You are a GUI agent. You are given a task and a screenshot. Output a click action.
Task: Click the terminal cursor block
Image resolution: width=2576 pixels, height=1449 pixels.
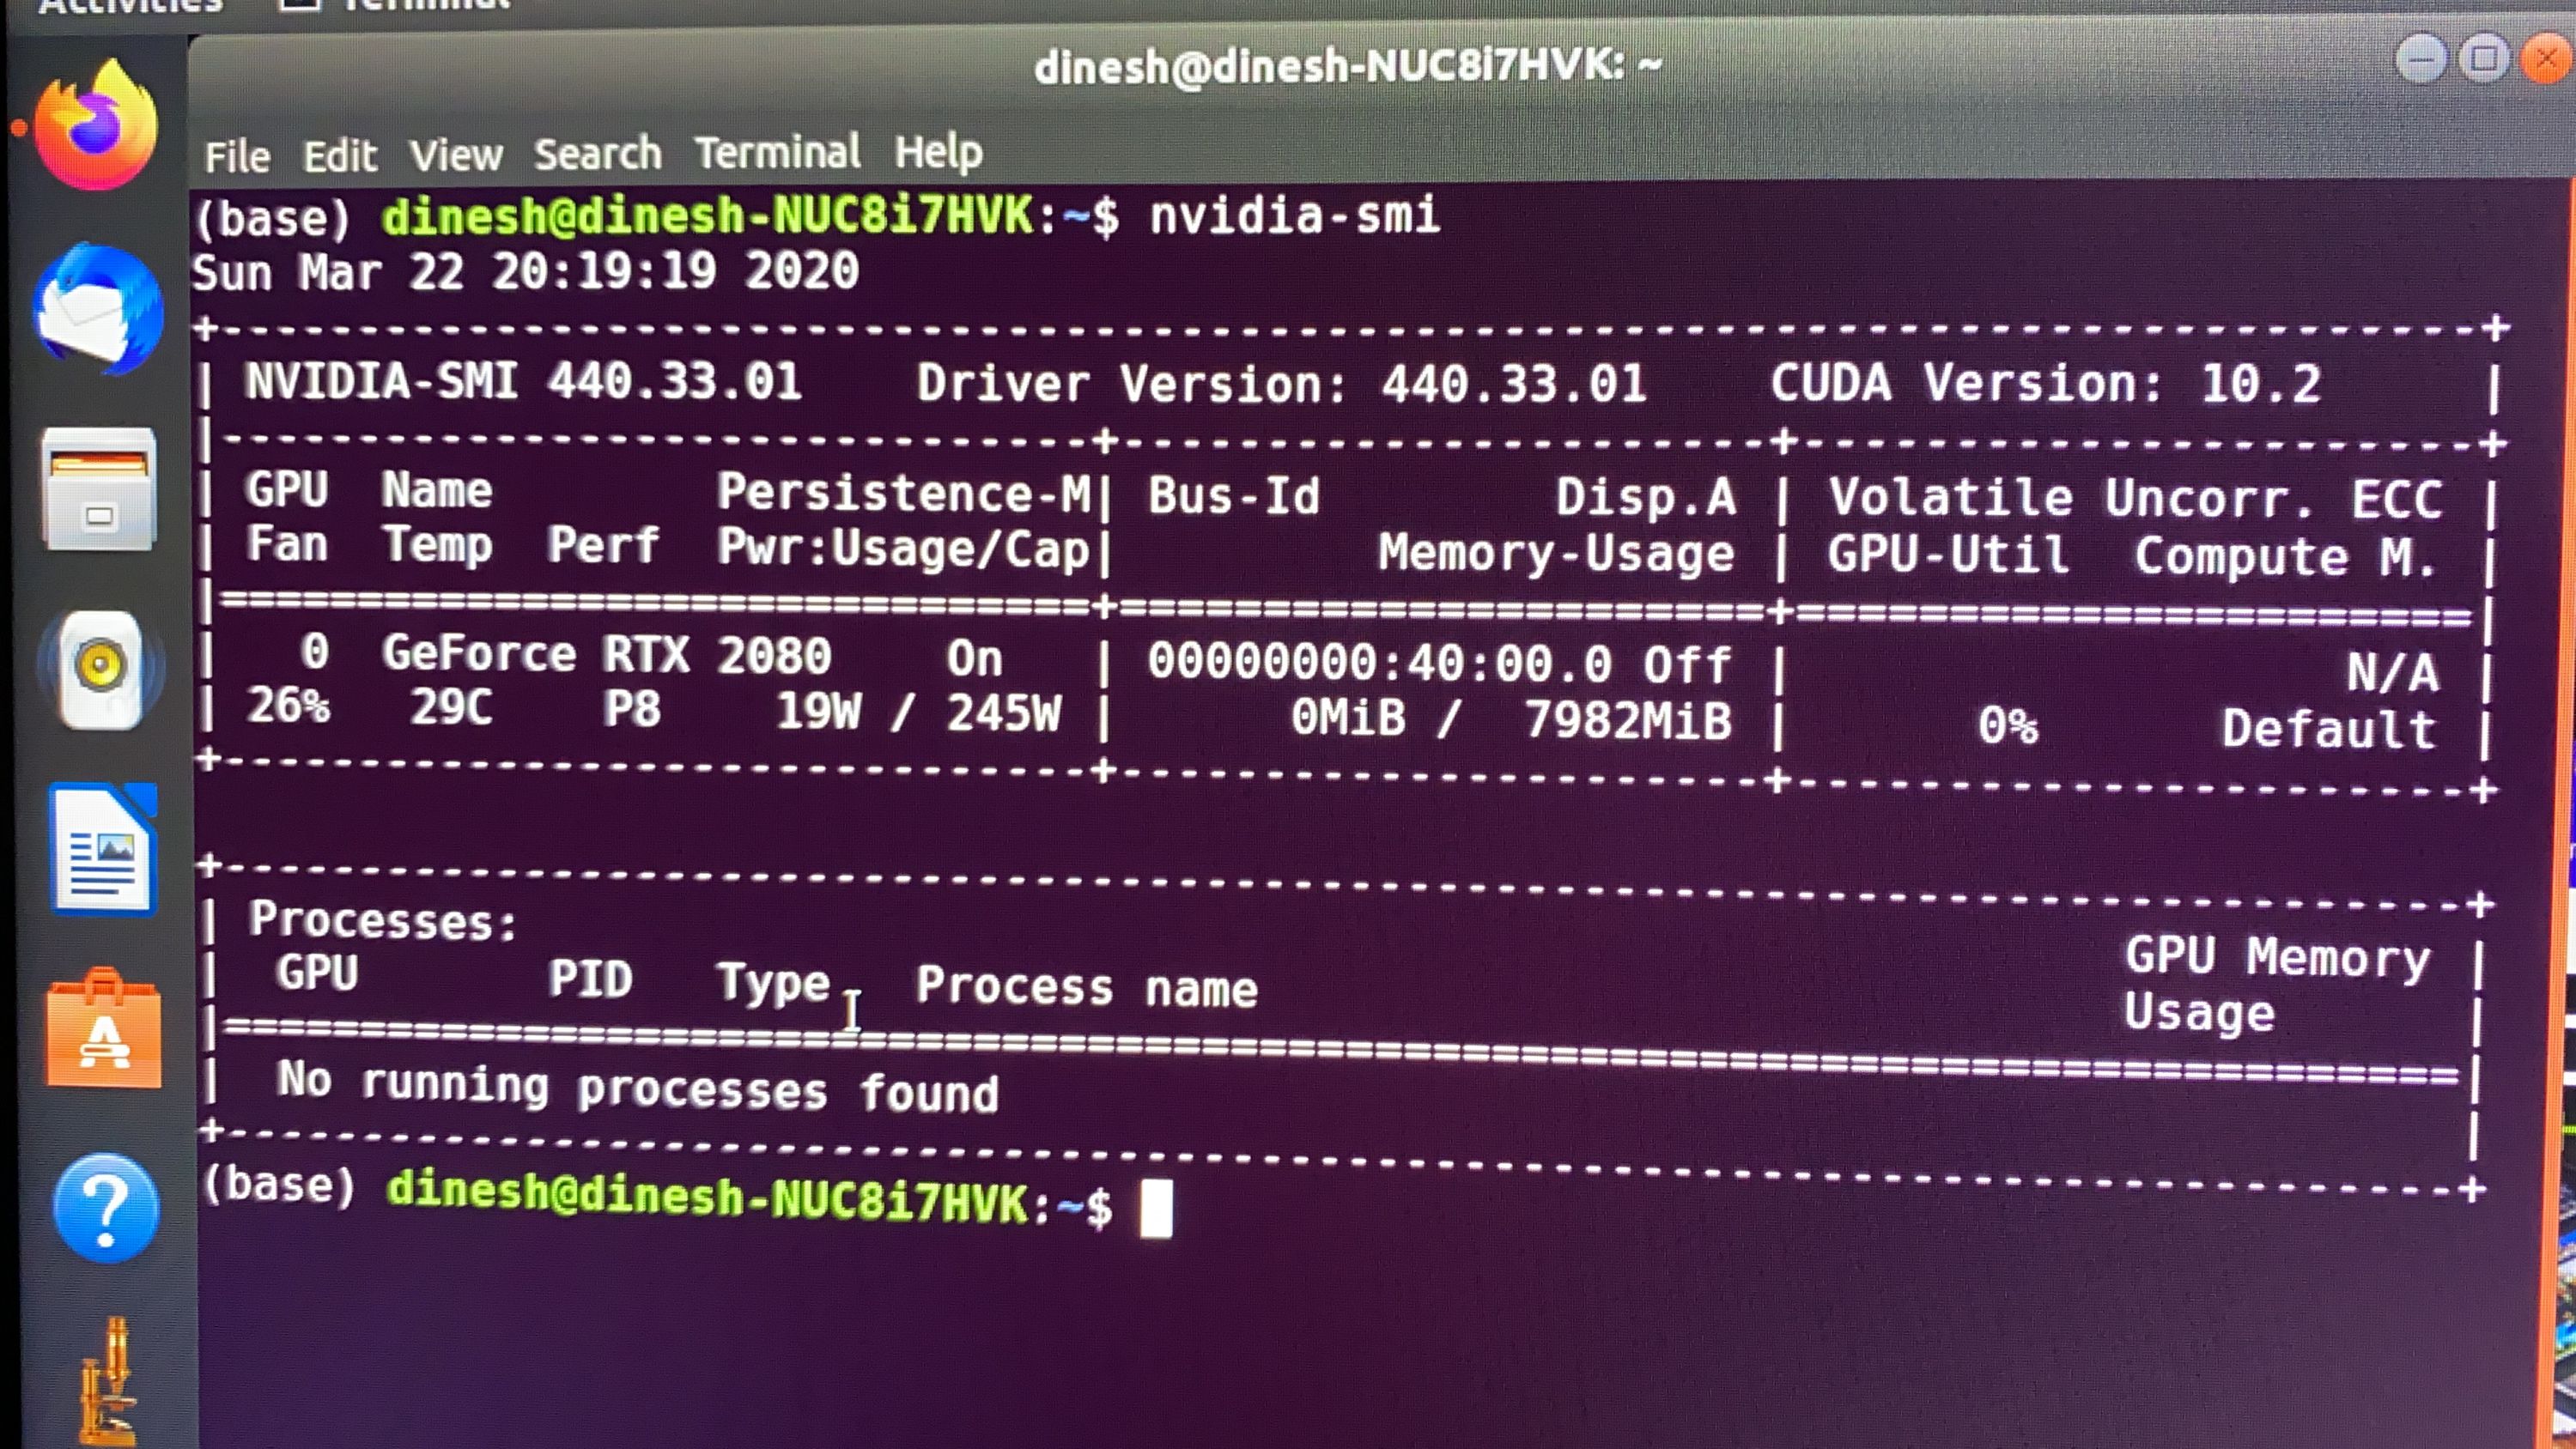click(x=1156, y=1208)
